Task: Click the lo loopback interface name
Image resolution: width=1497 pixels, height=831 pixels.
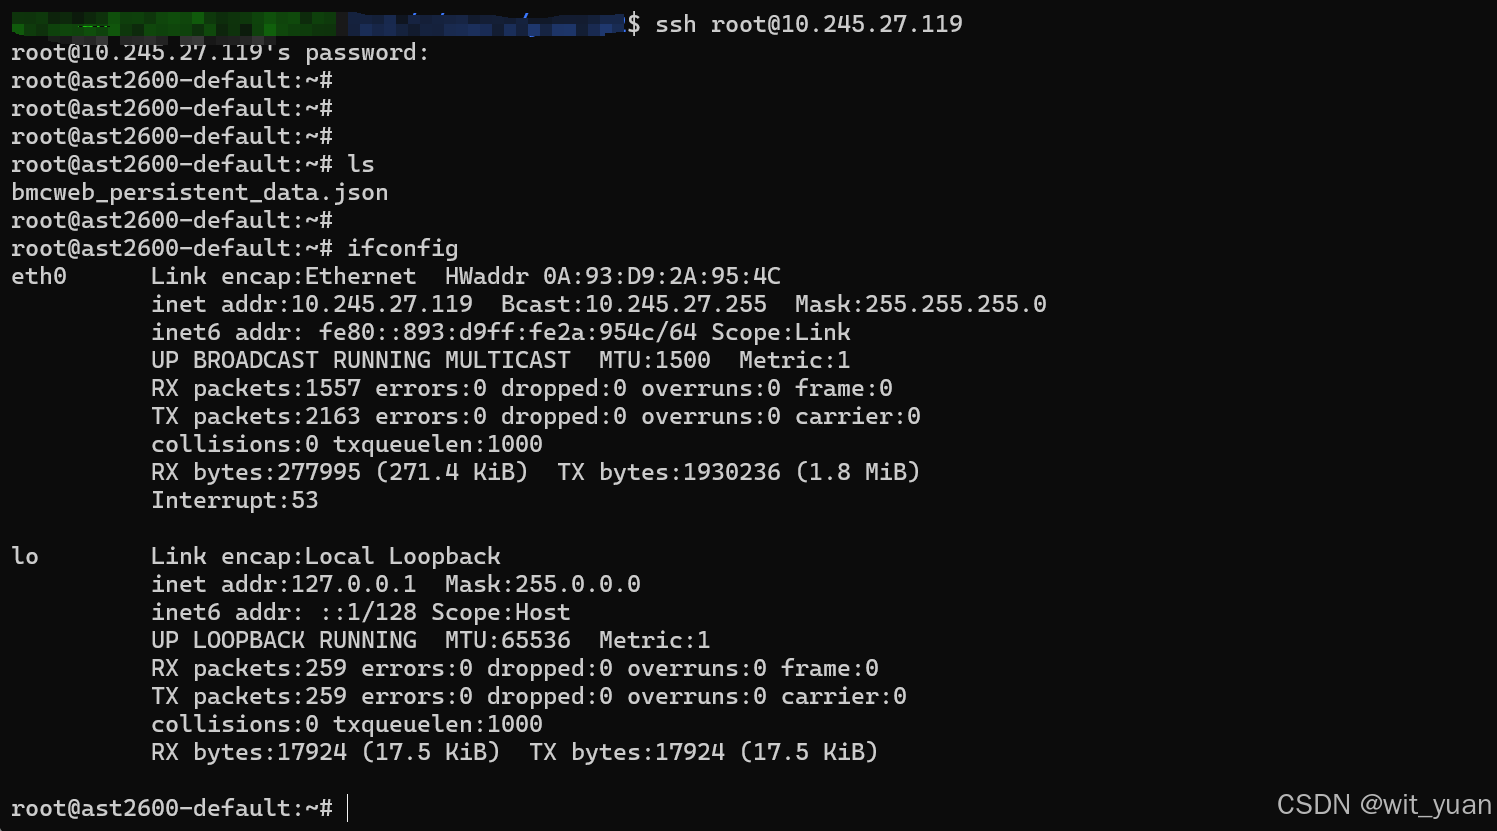Action: [25, 556]
